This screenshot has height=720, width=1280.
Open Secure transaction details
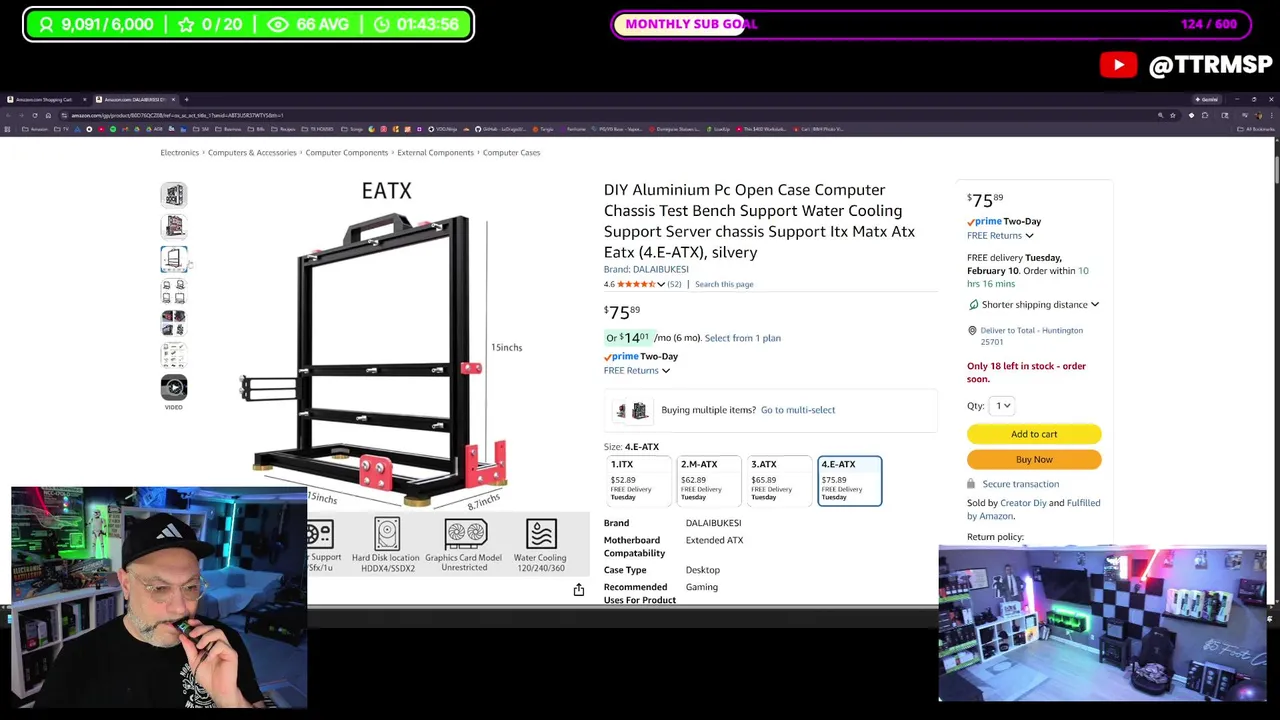coord(1020,484)
